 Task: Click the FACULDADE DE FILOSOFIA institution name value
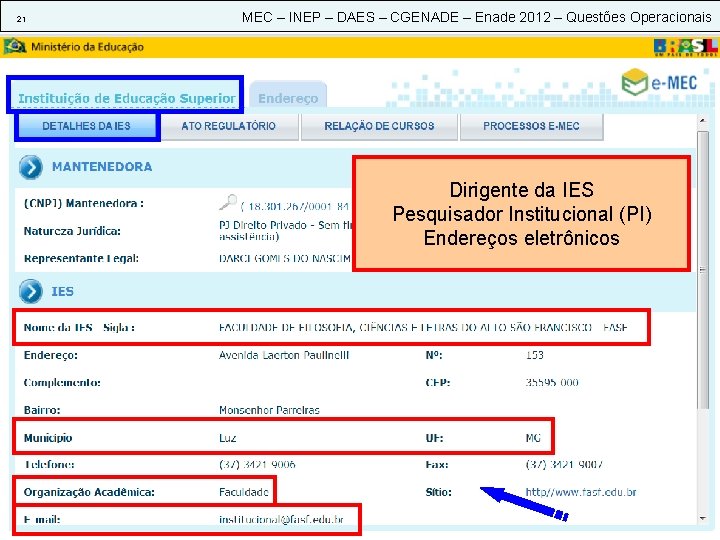423,327
